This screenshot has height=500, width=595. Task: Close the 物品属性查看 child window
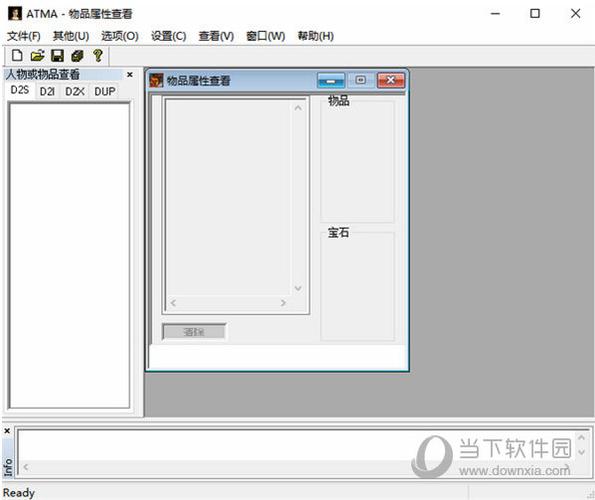pos(391,80)
